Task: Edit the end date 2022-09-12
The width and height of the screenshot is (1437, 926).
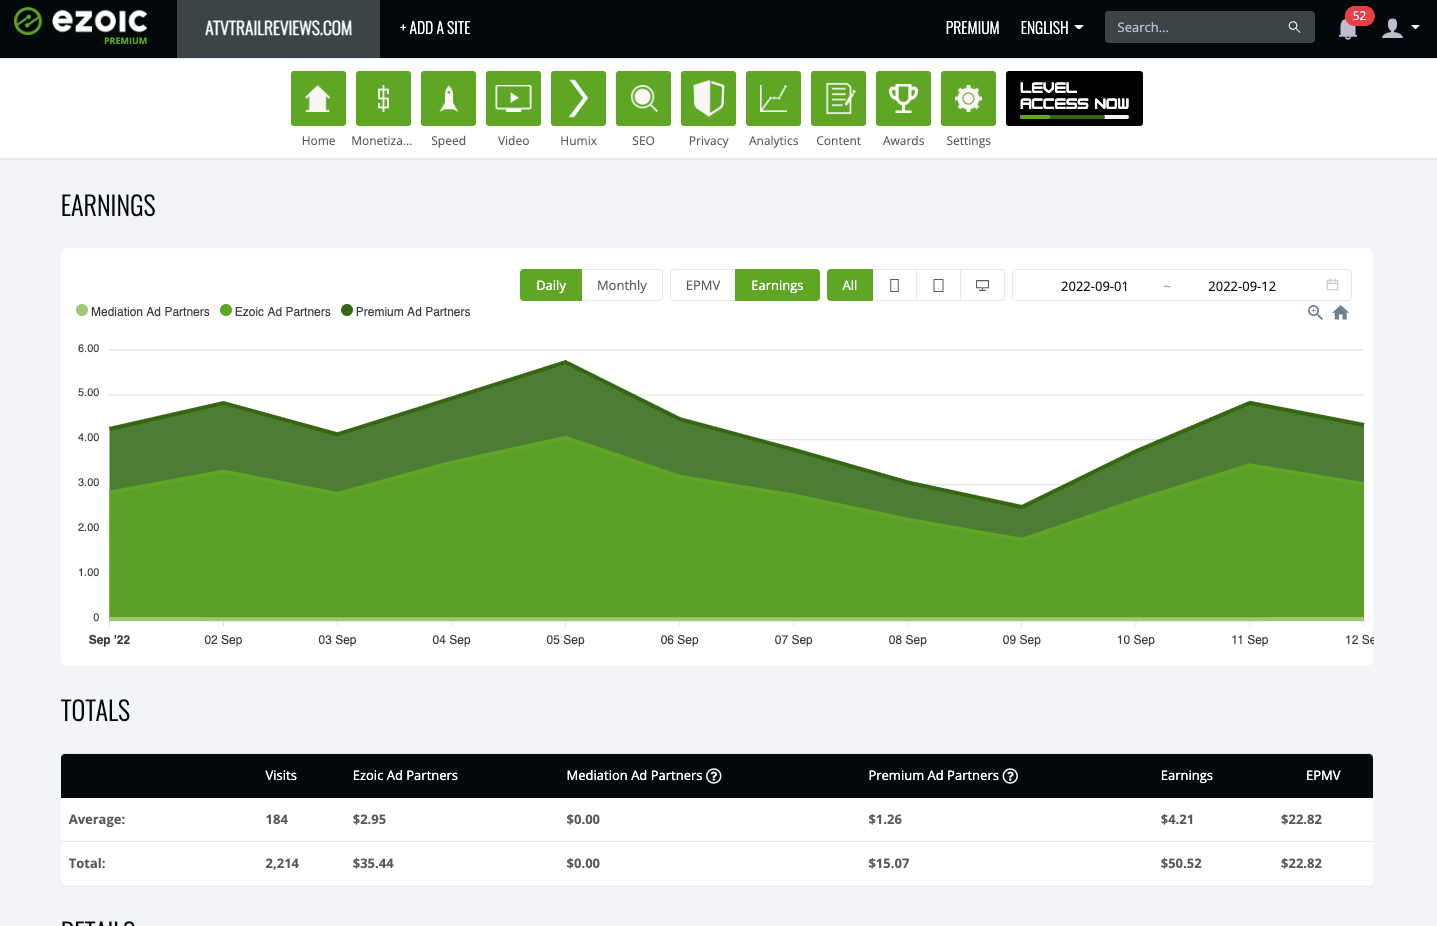Action: pos(1242,286)
